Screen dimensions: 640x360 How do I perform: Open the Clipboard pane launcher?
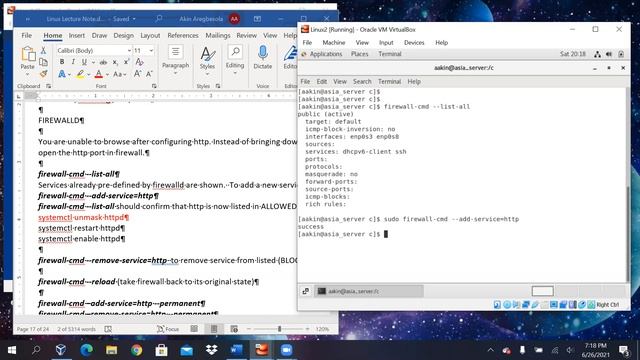point(49,86)
